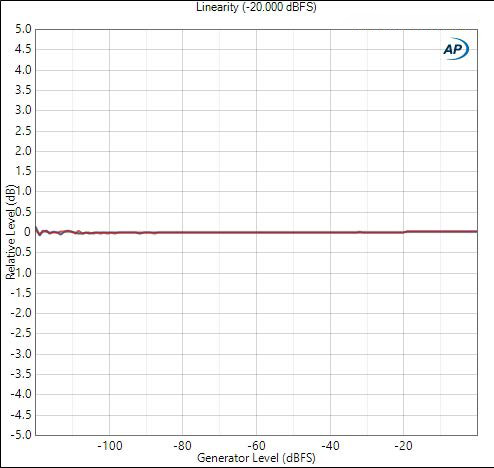494x468 pixels.
Task: Click the -100 x-axis tick label
Action: point(110,445)
